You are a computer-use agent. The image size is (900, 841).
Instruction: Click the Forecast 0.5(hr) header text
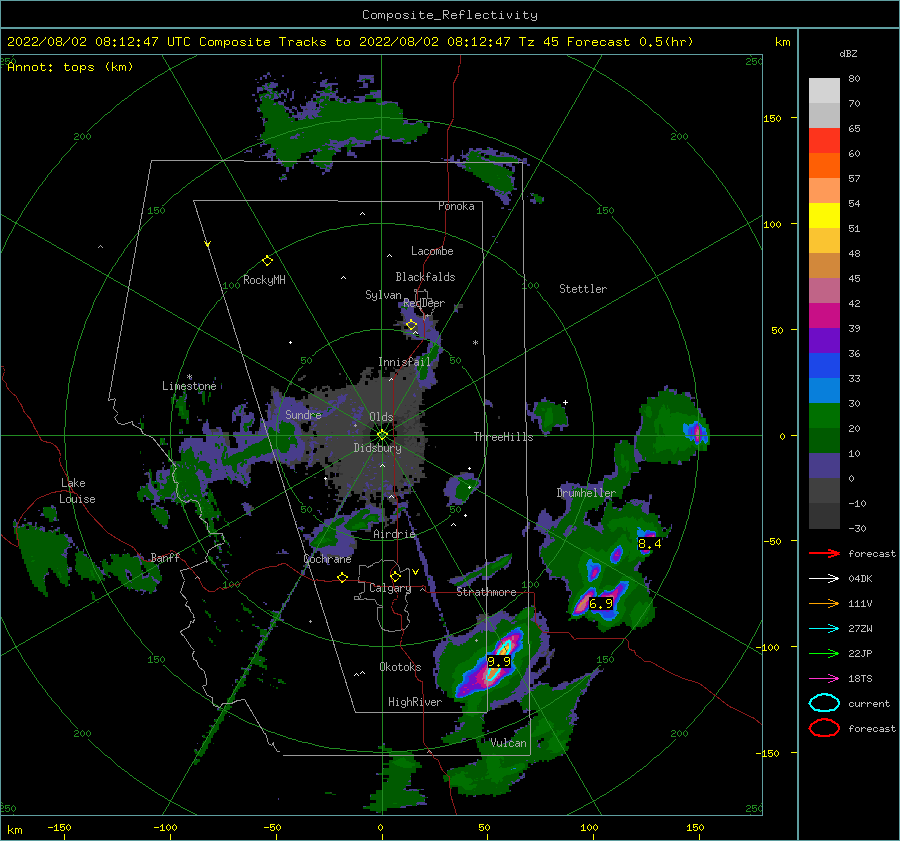coord(630,42)
